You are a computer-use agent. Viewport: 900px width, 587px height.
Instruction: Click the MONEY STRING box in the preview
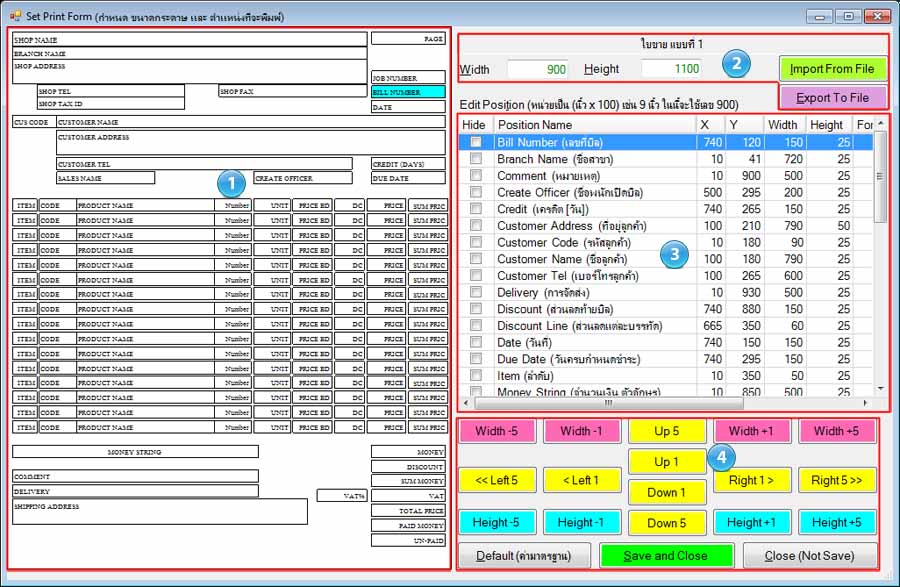tap(135, 452)
